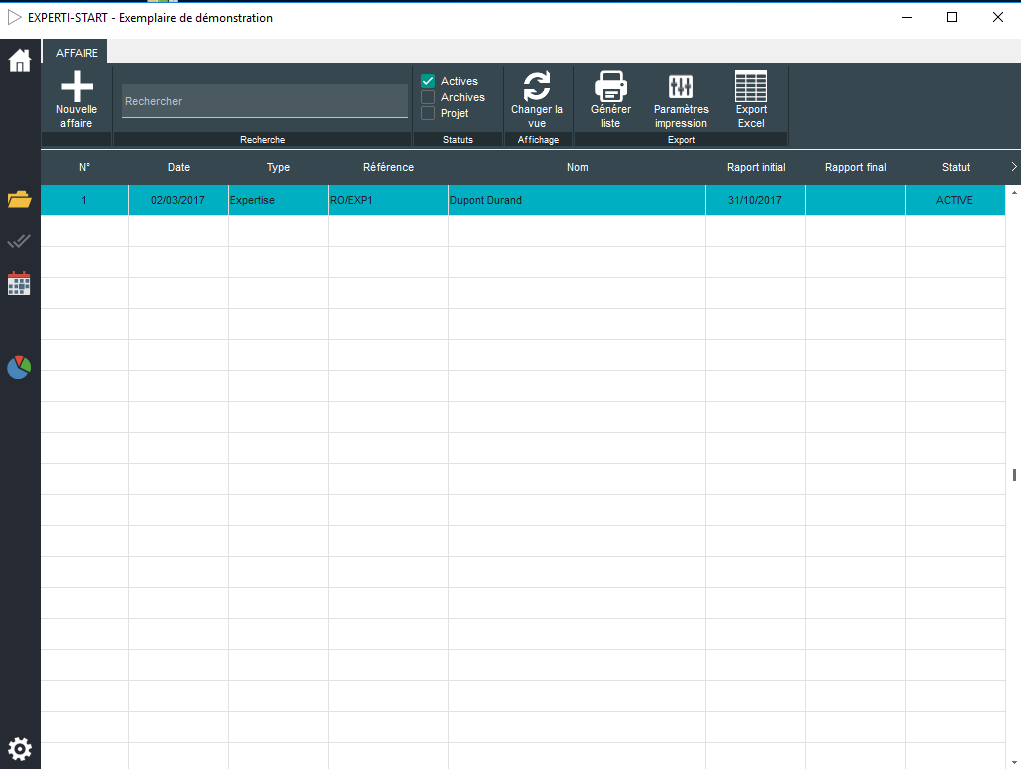Image resolution: width=1021 pixels, height=769 pixels.
Task: Select the Dupont Durand name cell
Action: [x=577, y=200]
